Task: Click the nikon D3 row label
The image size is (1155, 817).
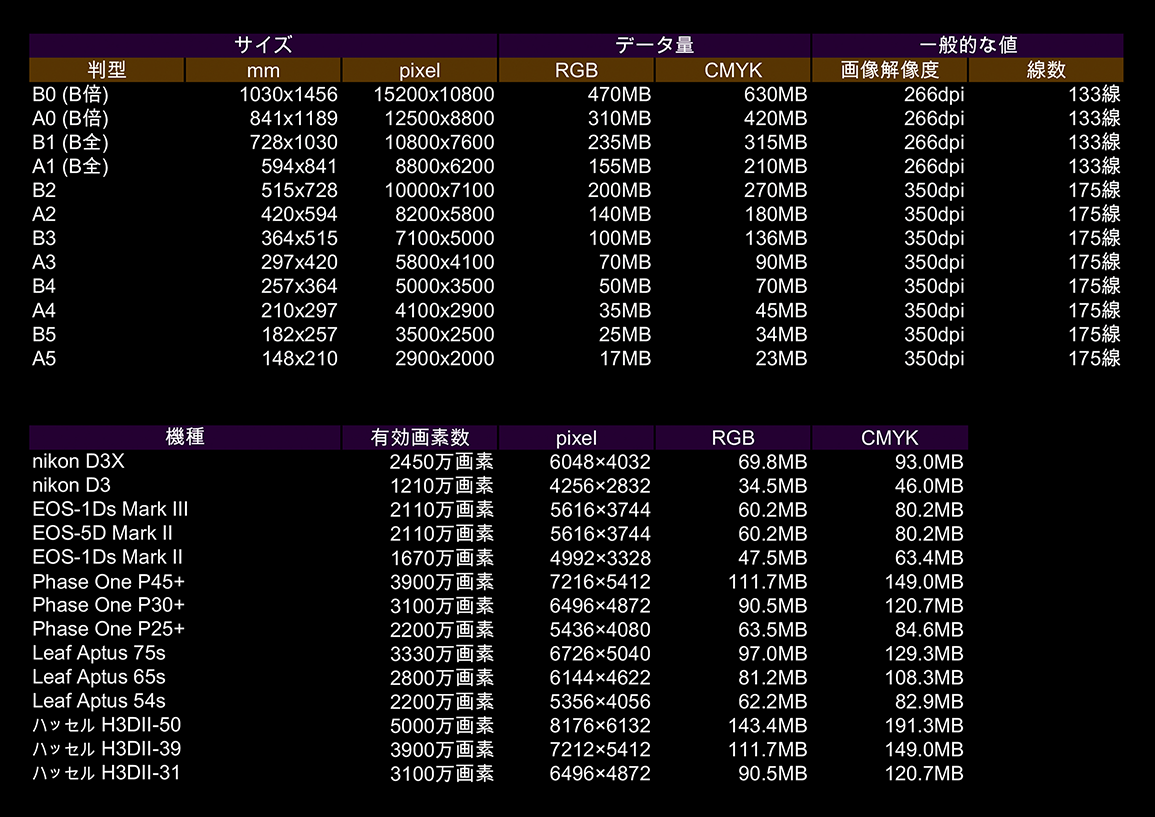Action: click(x=71, y=485)
